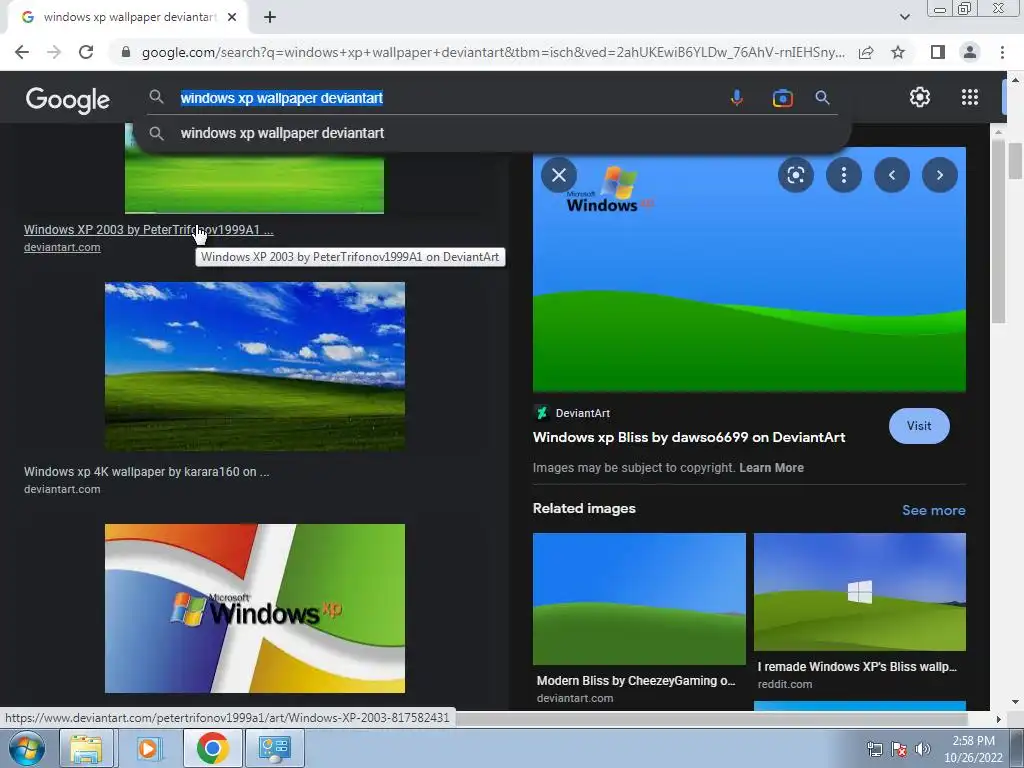1024x768 pixels.
Task: View site info via the padlock icon
Action: tap(126, 52)
